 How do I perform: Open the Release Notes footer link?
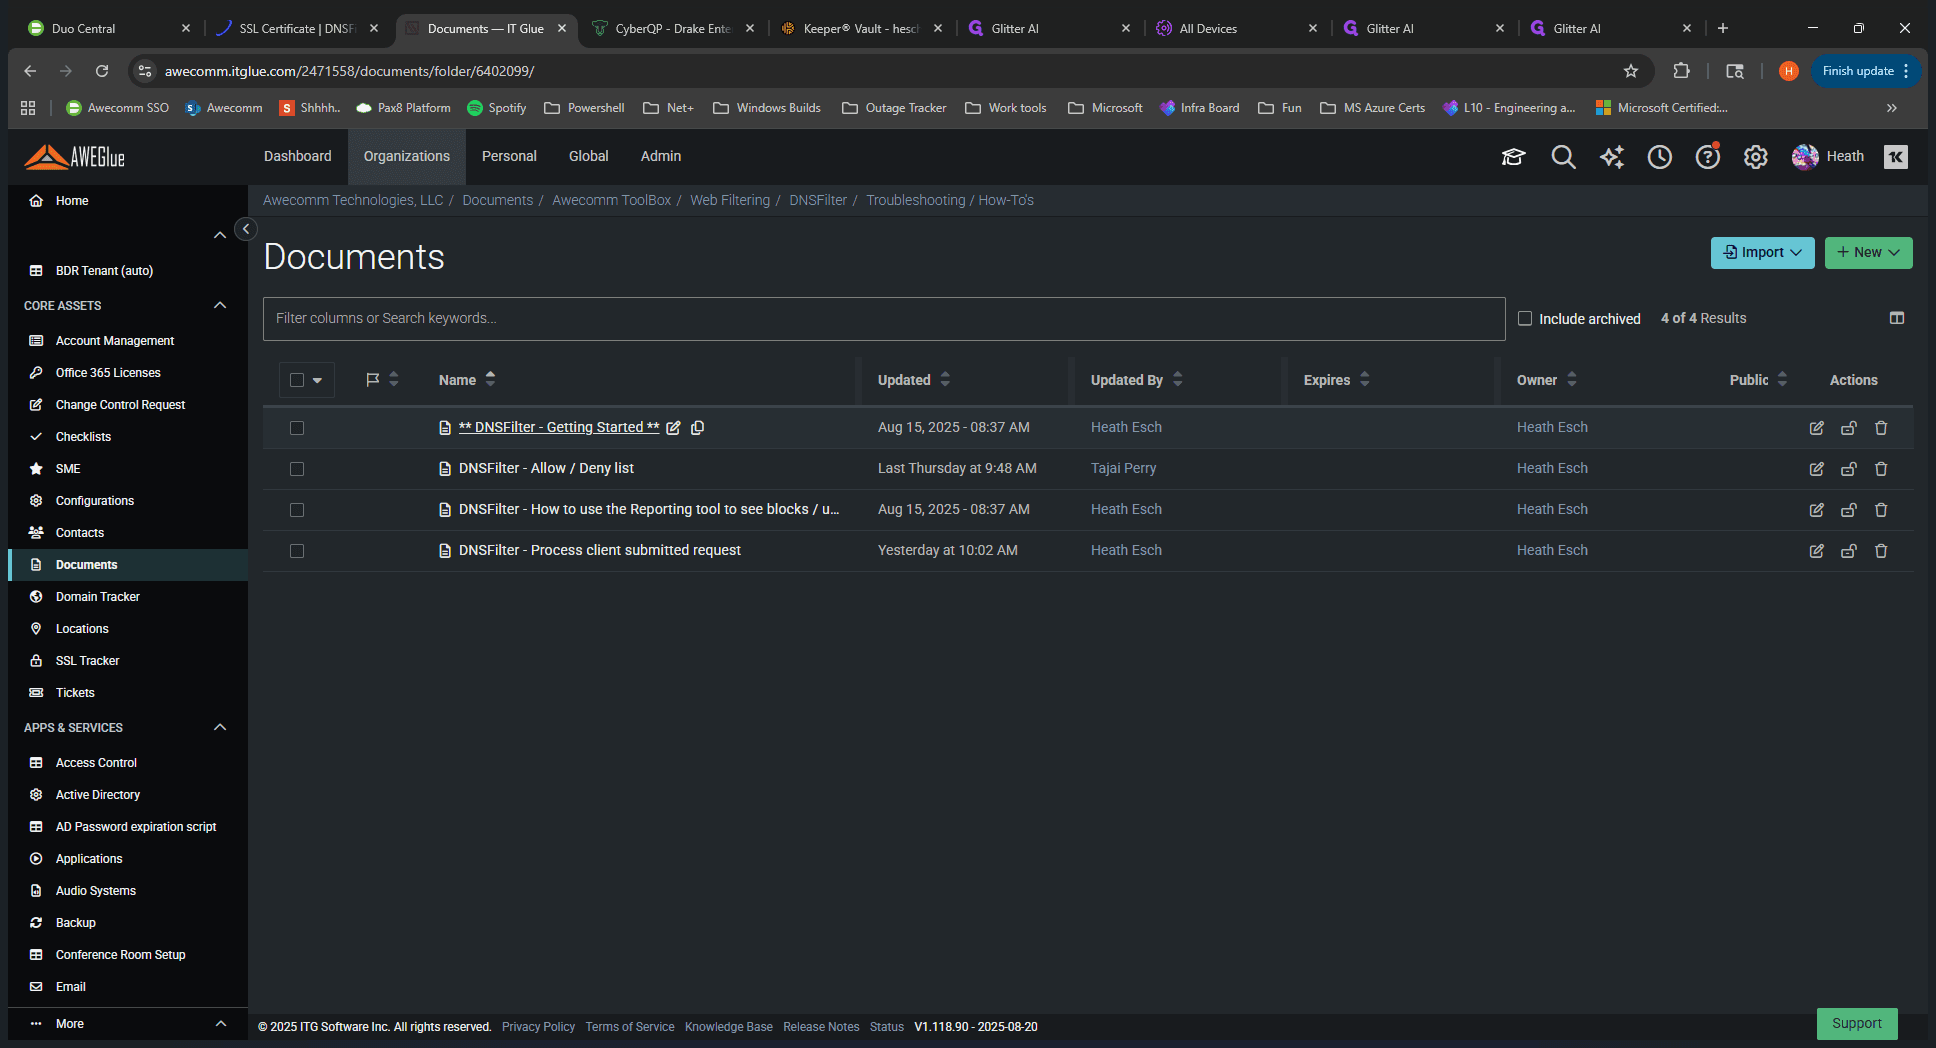pos(821,1027)
